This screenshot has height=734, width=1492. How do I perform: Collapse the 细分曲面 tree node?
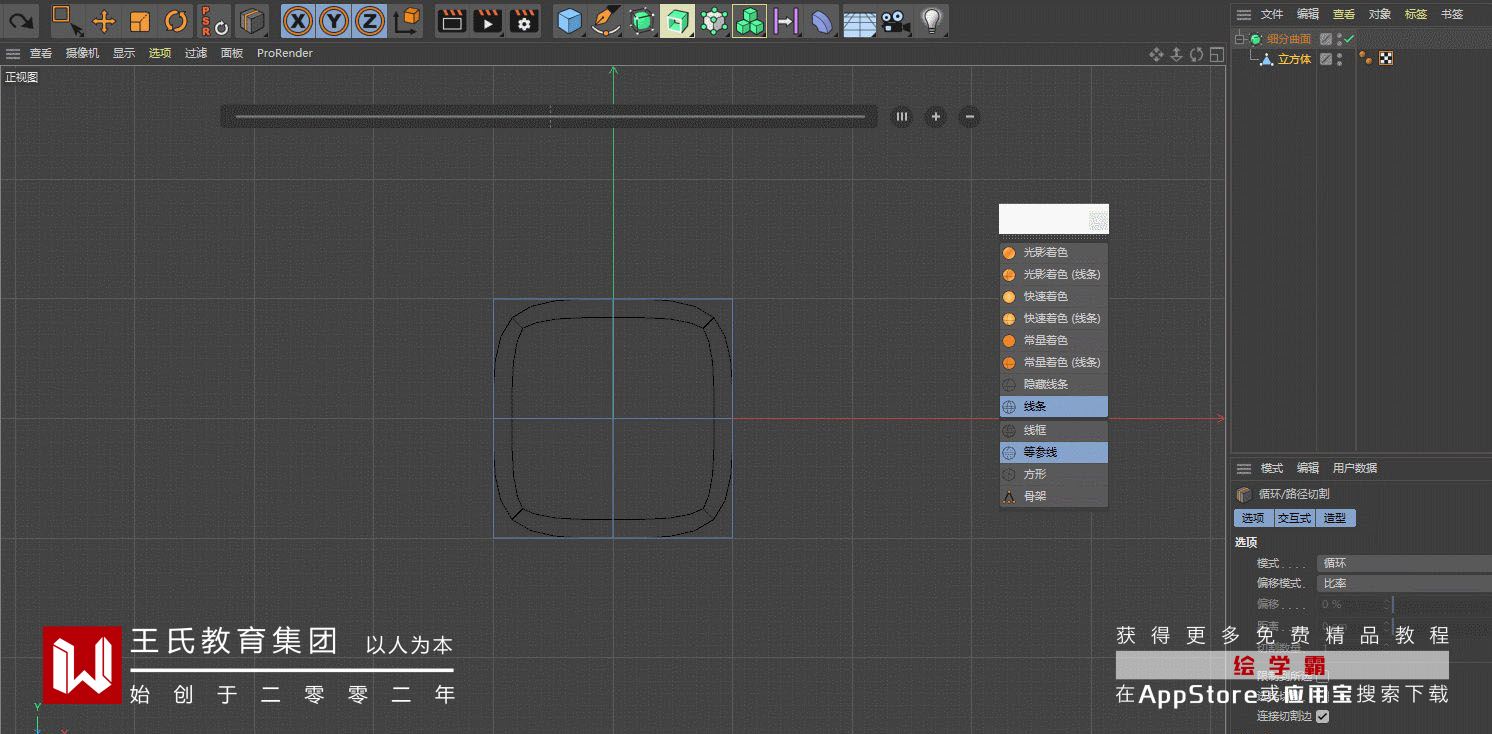point(1240,39)
